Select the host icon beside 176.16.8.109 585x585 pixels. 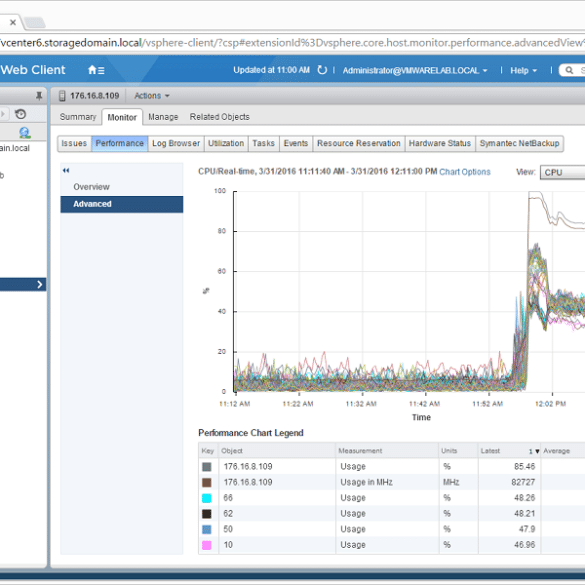point(62,96)
